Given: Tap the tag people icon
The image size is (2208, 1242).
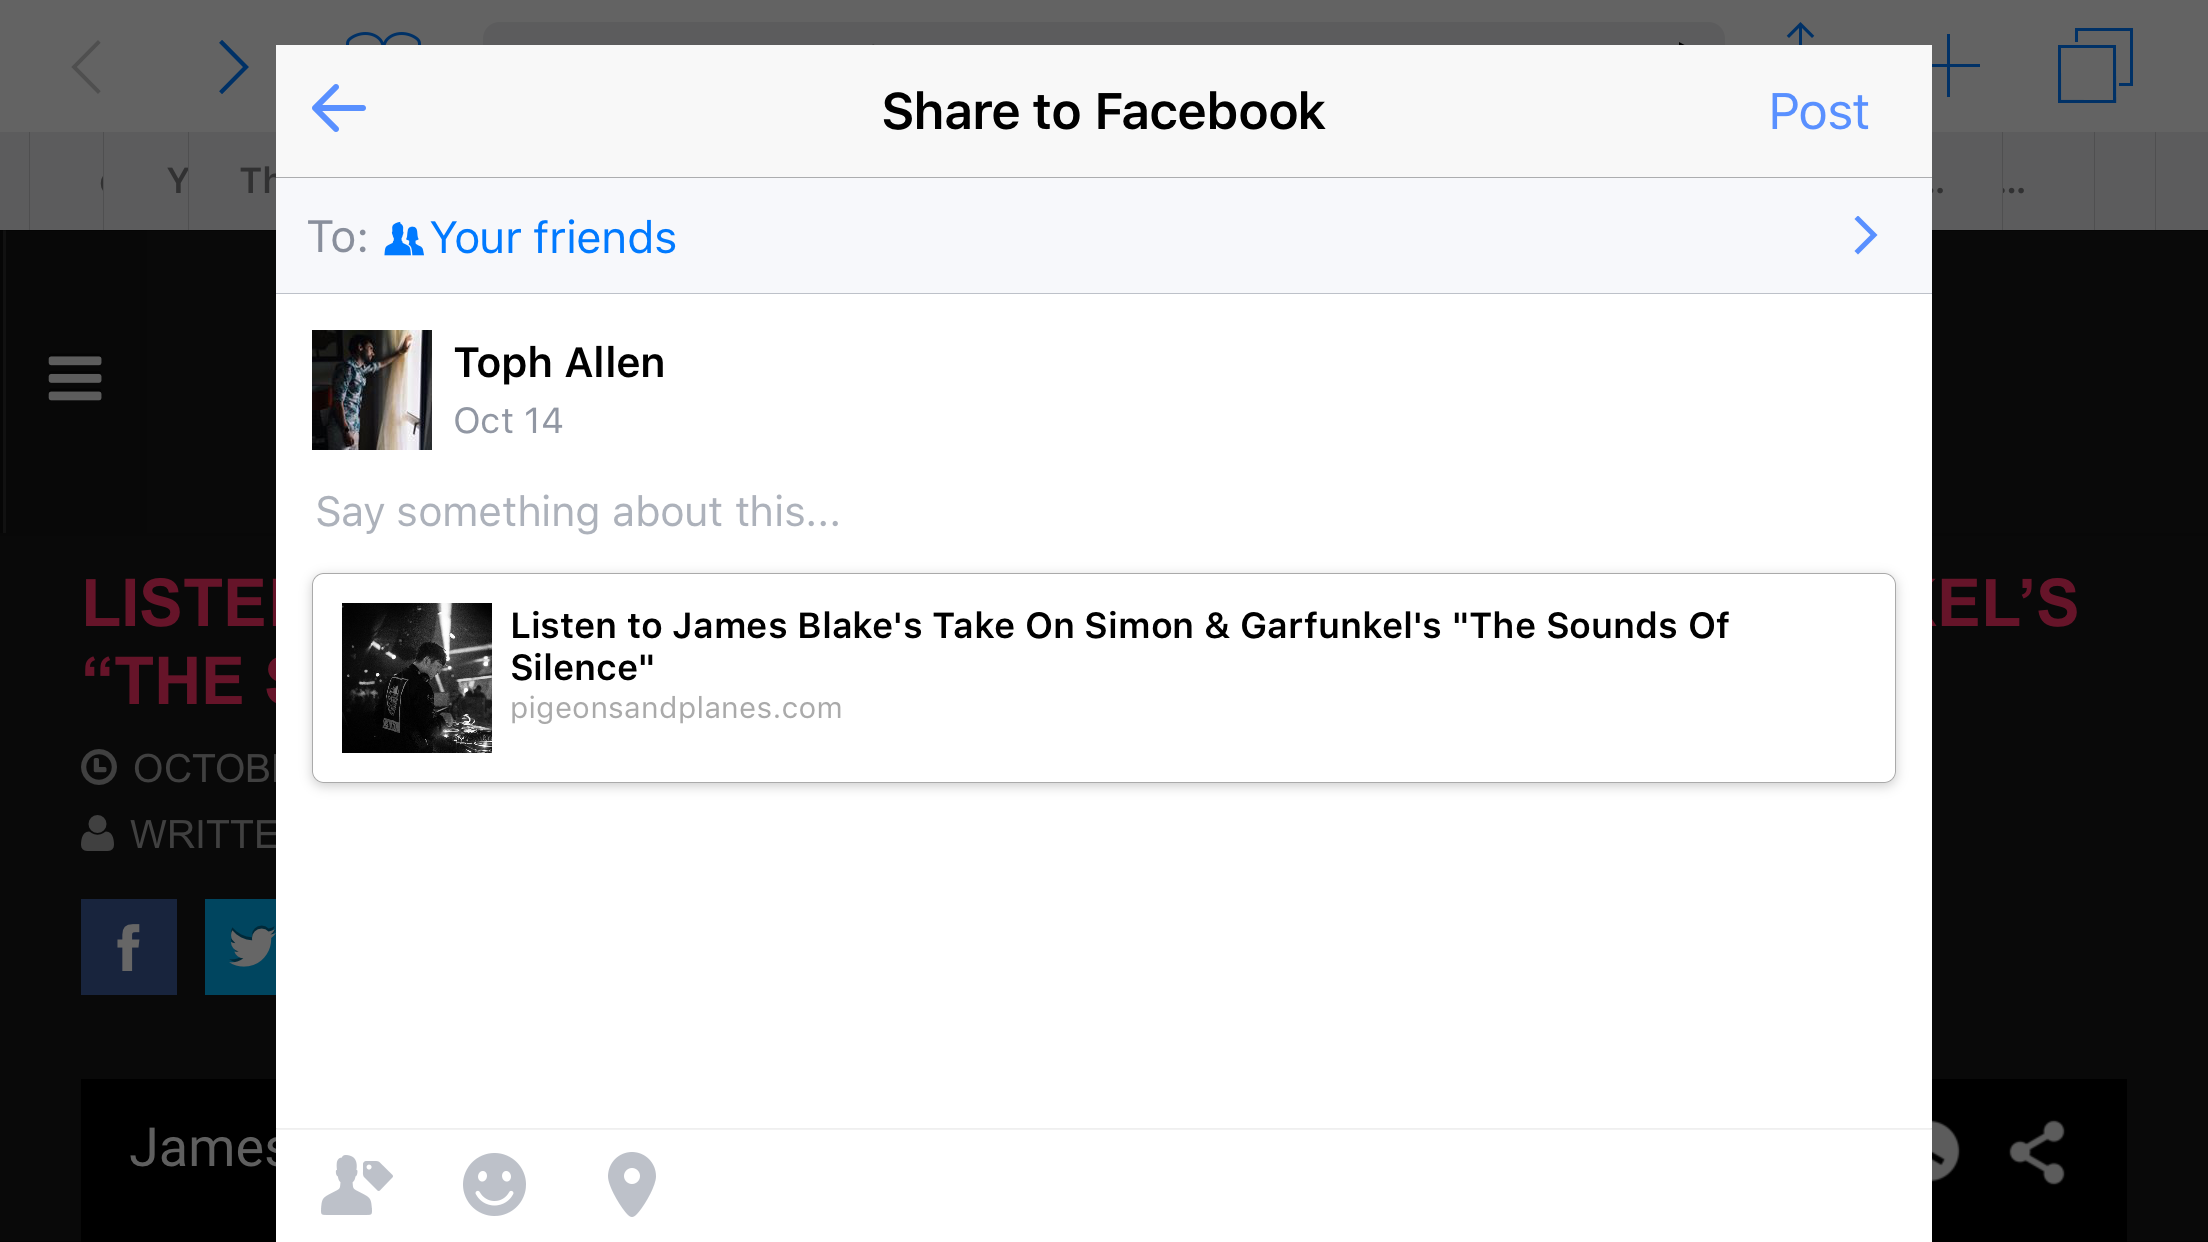Looking at the screenshot, I should [356, 1184].
